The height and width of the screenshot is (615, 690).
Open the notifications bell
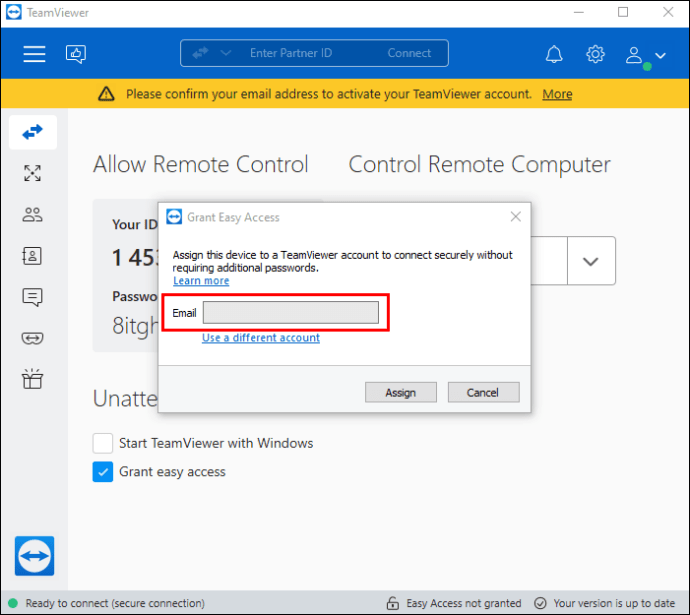click(554, 55)
